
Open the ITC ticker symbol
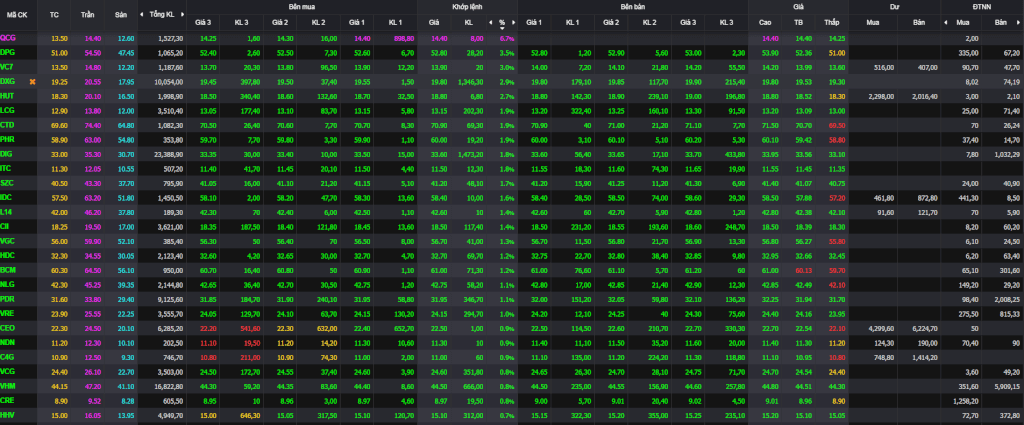click(x=7, y=168)
